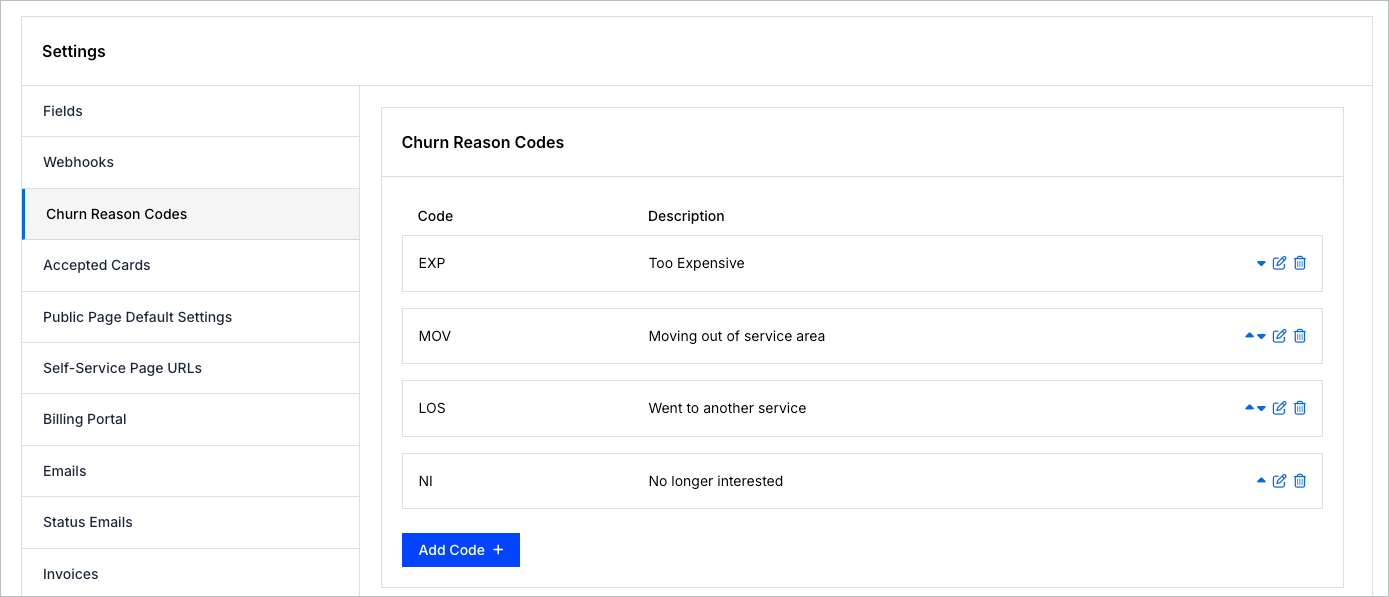Click Moving out of service area text

(737, 336)
